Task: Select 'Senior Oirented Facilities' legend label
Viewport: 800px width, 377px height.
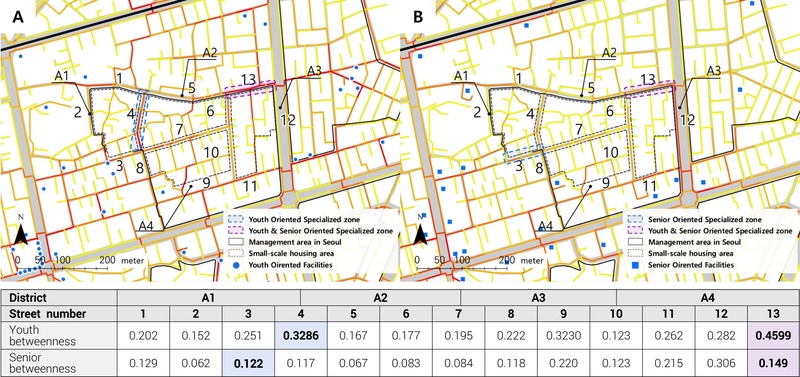Action: 690,265
